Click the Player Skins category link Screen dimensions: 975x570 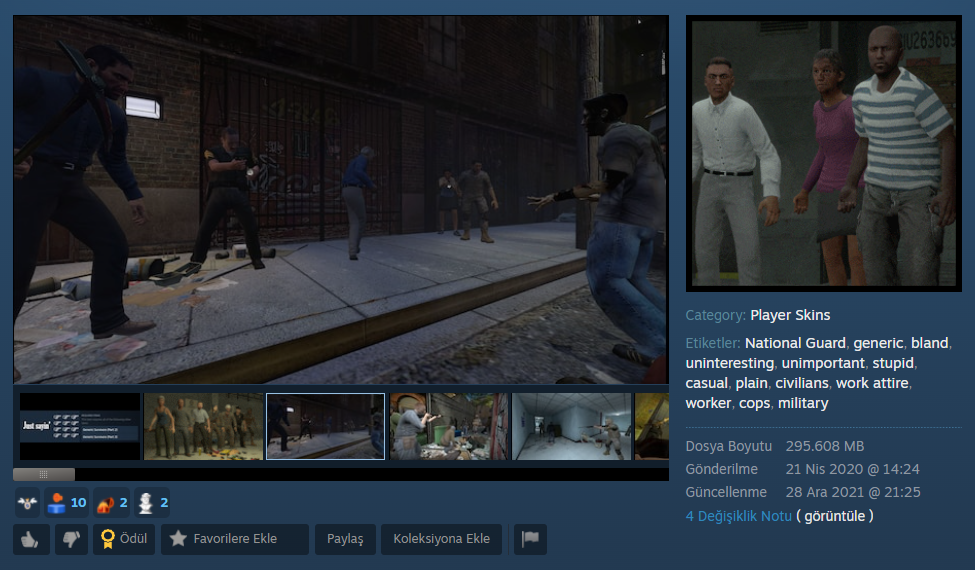pos(790,315)
